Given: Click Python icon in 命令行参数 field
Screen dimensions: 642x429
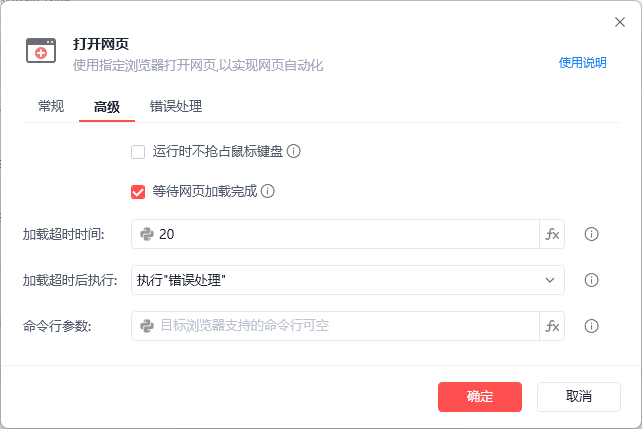Looking at the screenshot, I should click(147, 326).
